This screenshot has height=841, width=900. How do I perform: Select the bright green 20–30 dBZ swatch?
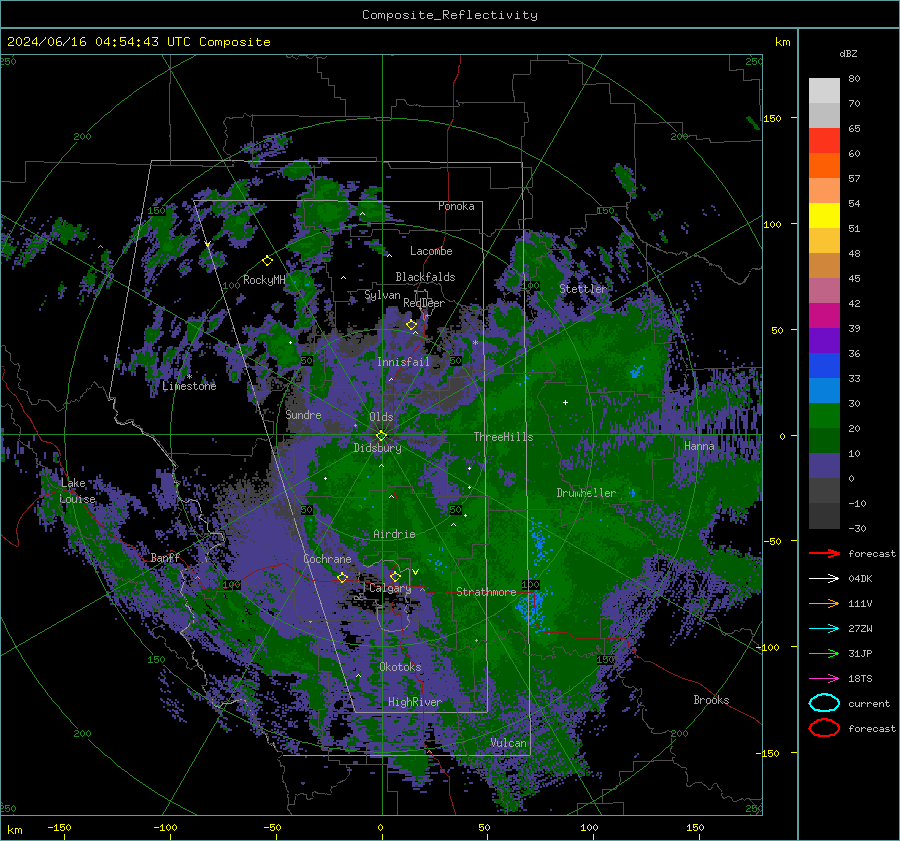824,416
